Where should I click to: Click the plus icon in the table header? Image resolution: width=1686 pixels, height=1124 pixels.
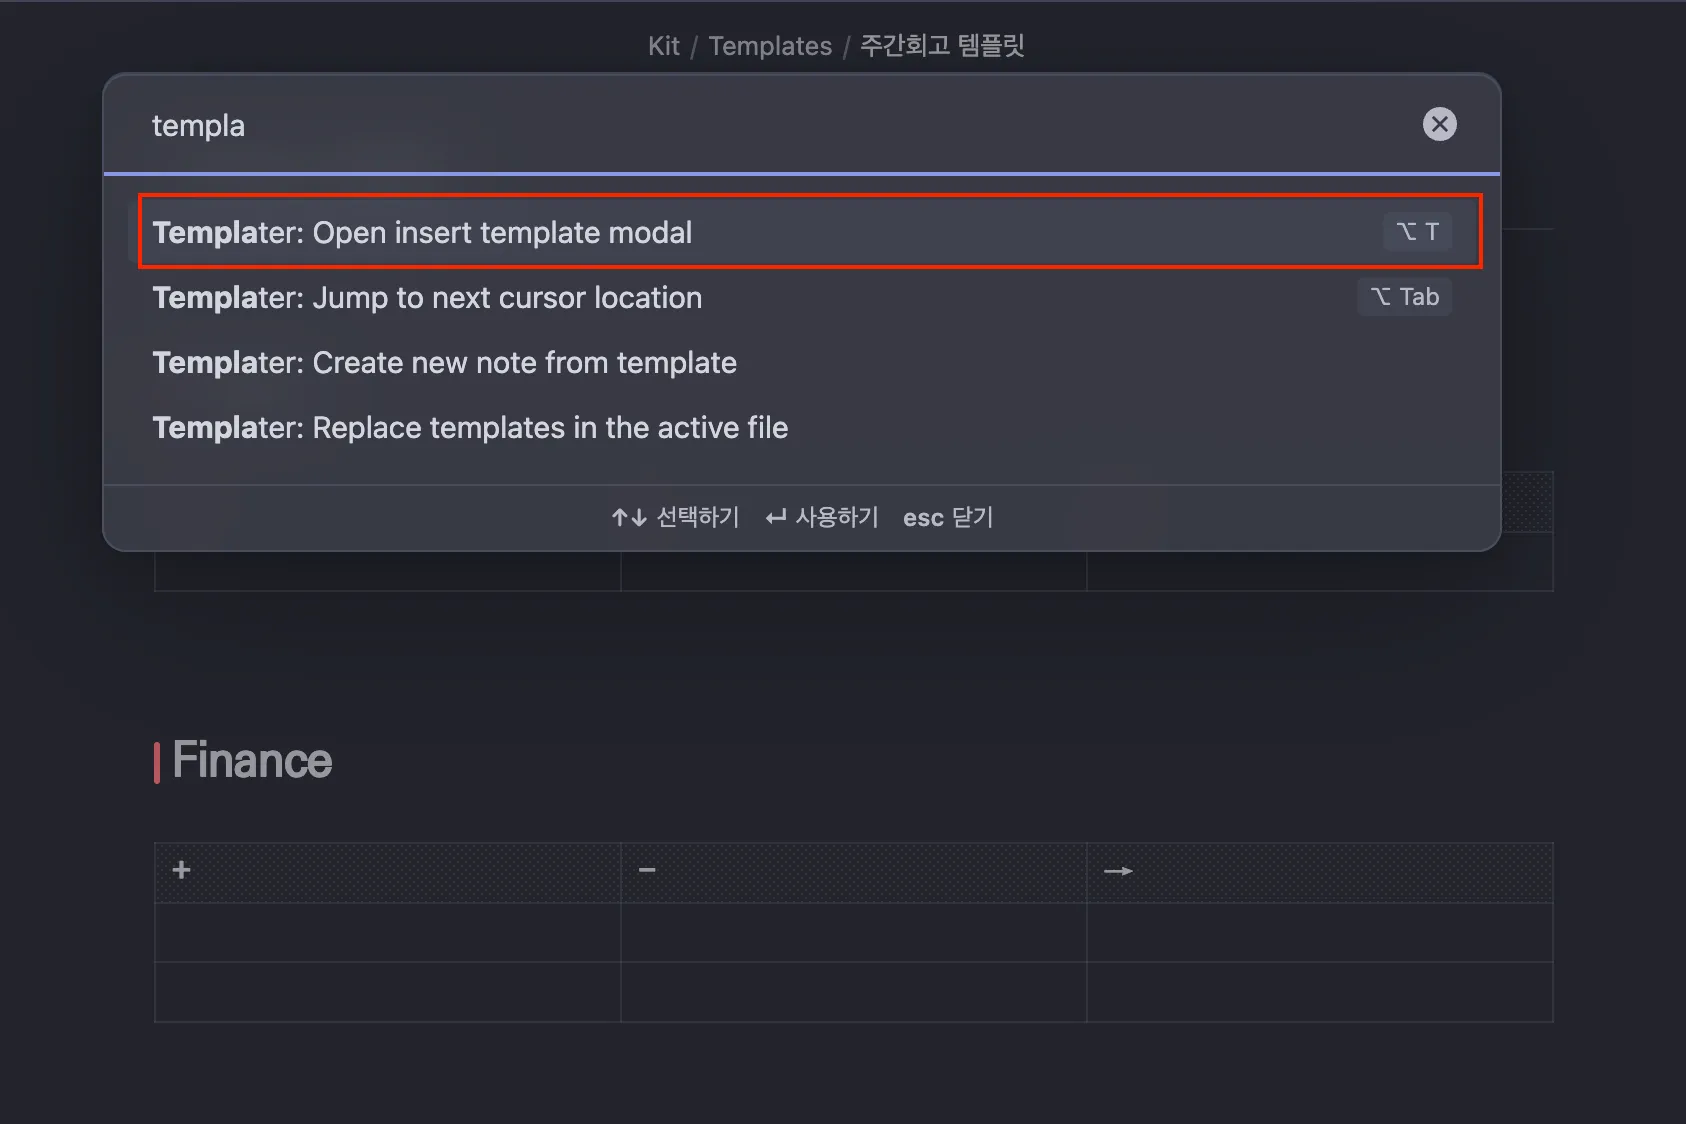(181, 870)
